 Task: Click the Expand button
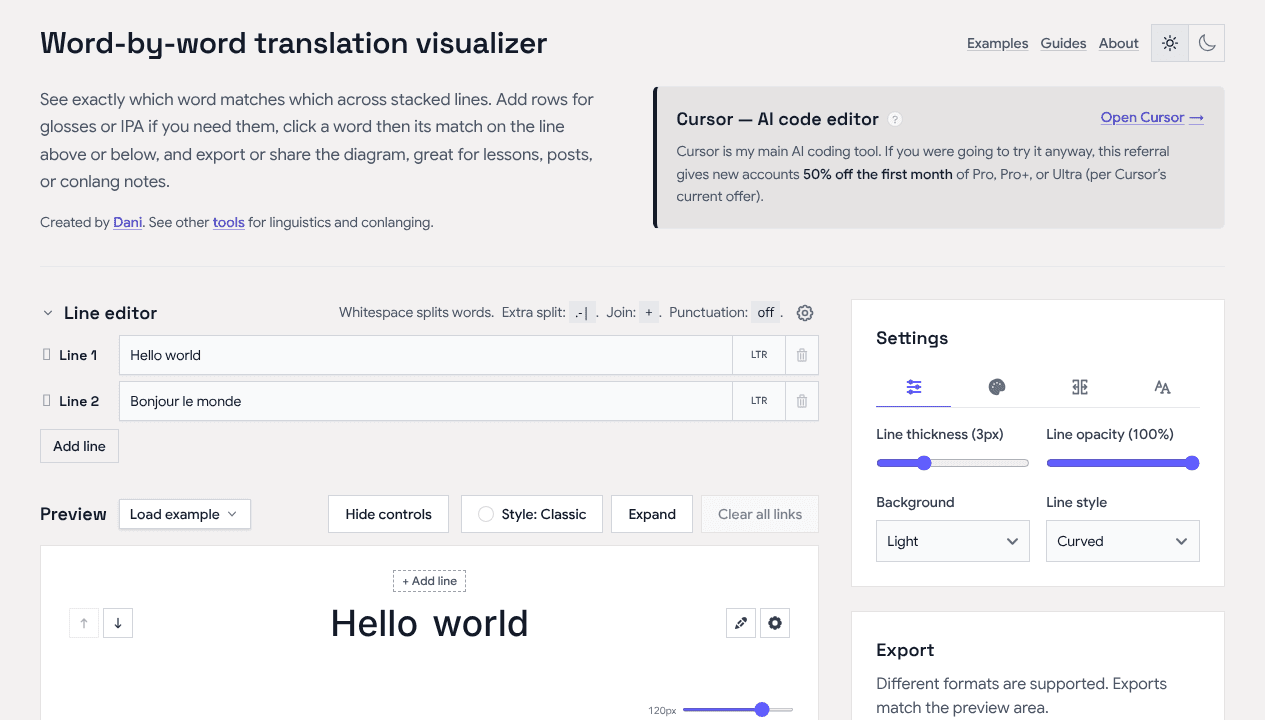click(x=652, y=514)
